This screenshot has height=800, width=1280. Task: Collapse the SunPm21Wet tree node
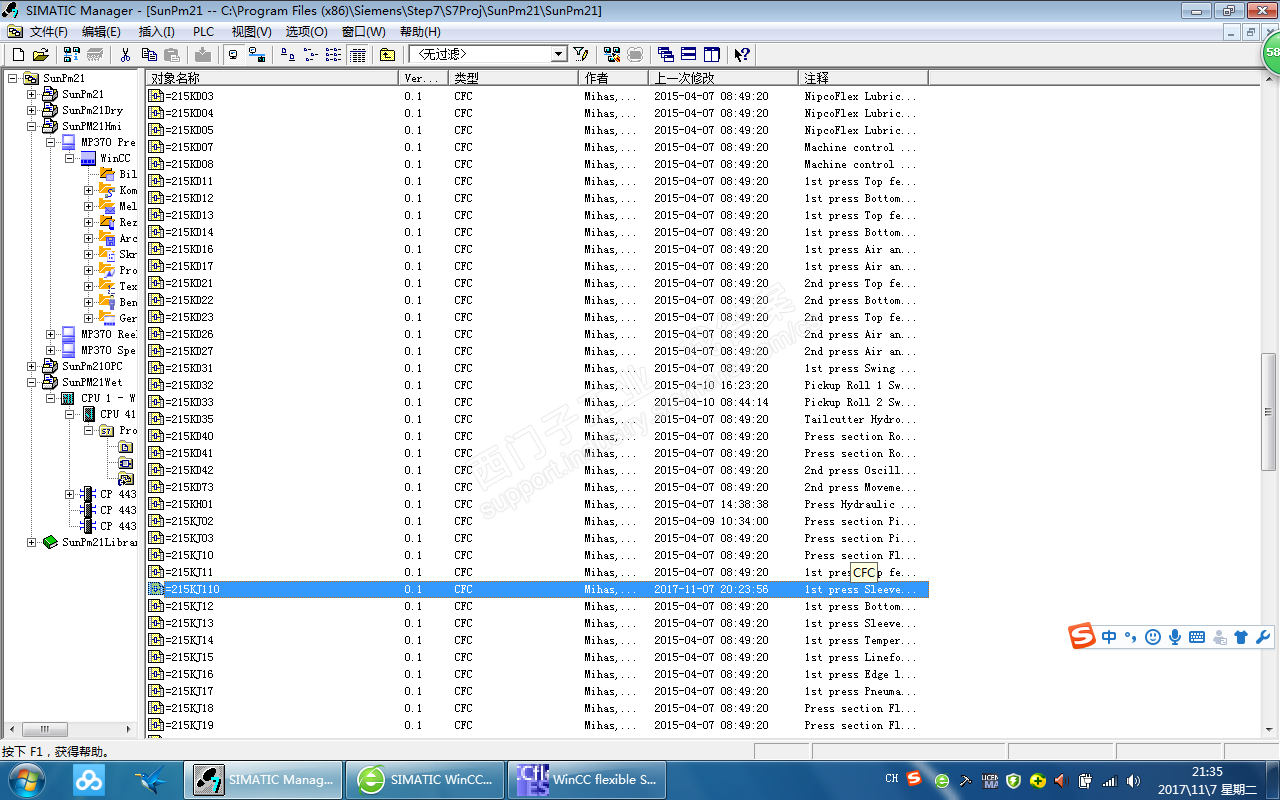tap(32, 382)
